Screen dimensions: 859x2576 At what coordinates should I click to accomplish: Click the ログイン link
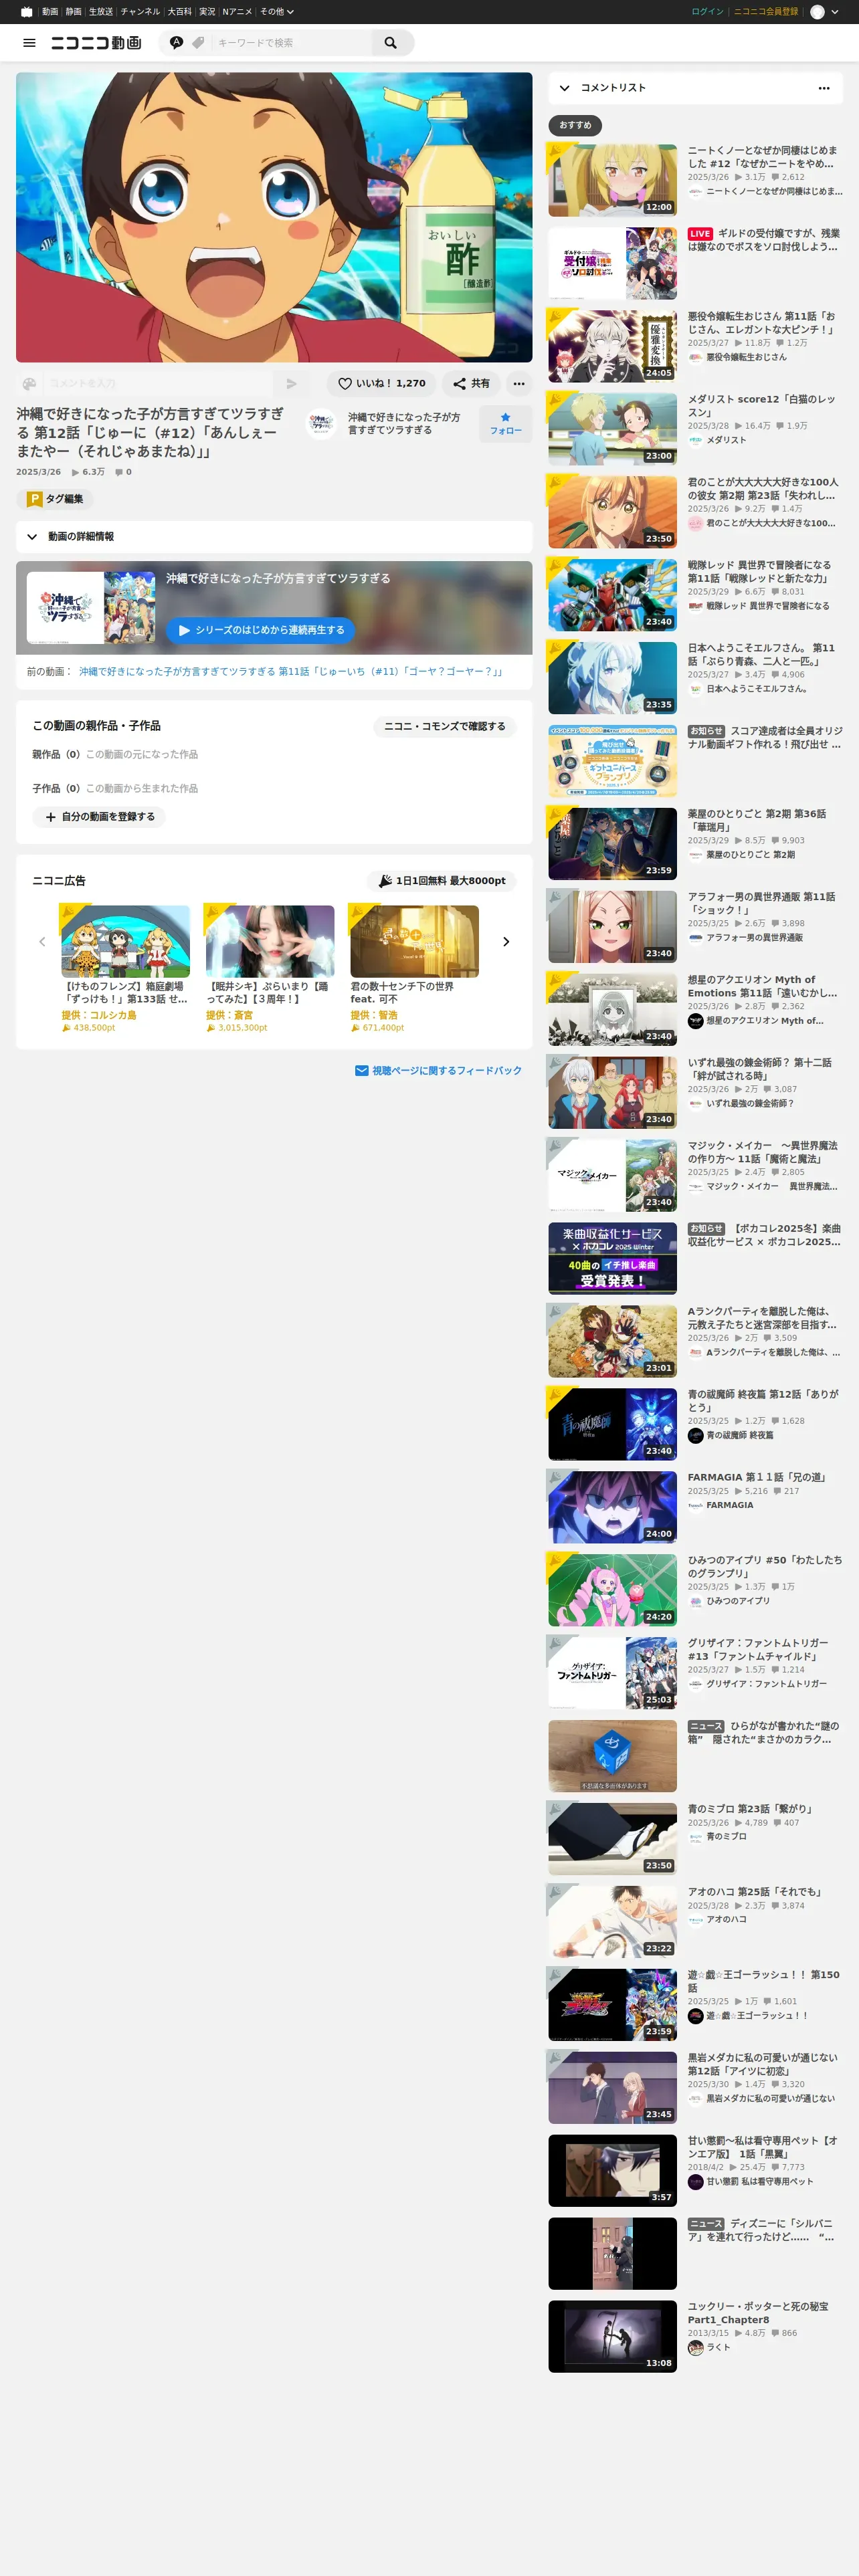tap(707, 12)
